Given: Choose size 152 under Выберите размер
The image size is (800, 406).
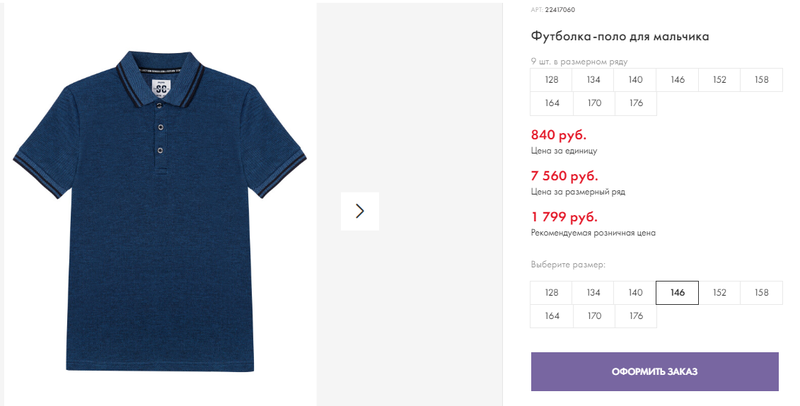Looking at the screenshot, I should (x=719, y=293).
